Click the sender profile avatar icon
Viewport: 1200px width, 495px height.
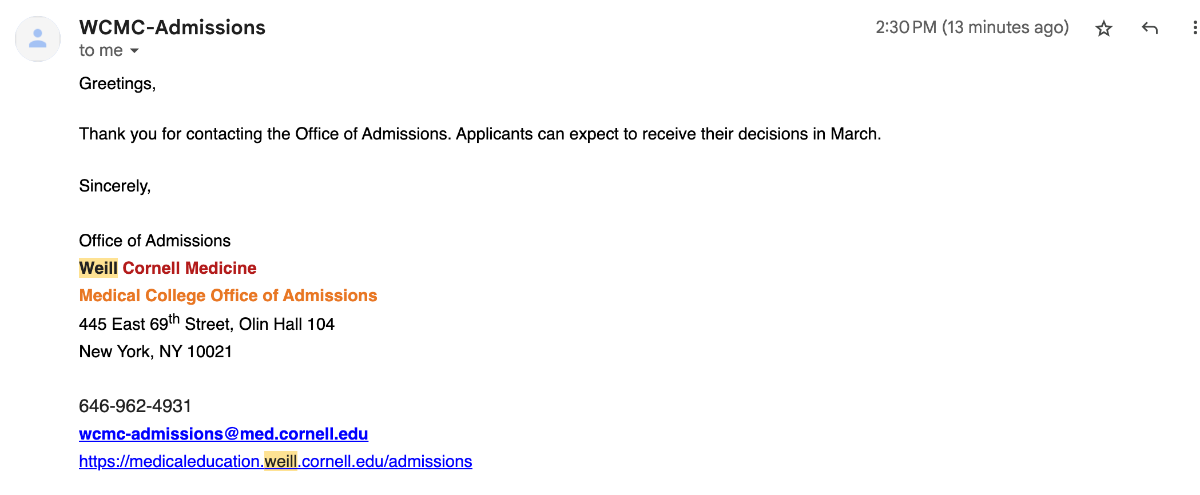pyautogui.click(x=38, y=39)
